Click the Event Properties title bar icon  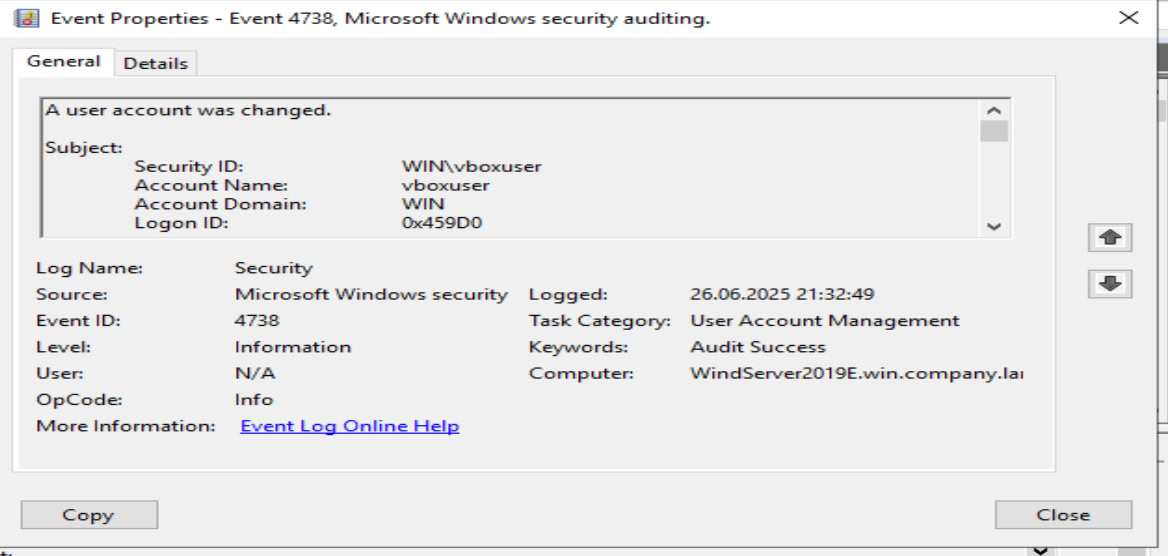[30, 18]
